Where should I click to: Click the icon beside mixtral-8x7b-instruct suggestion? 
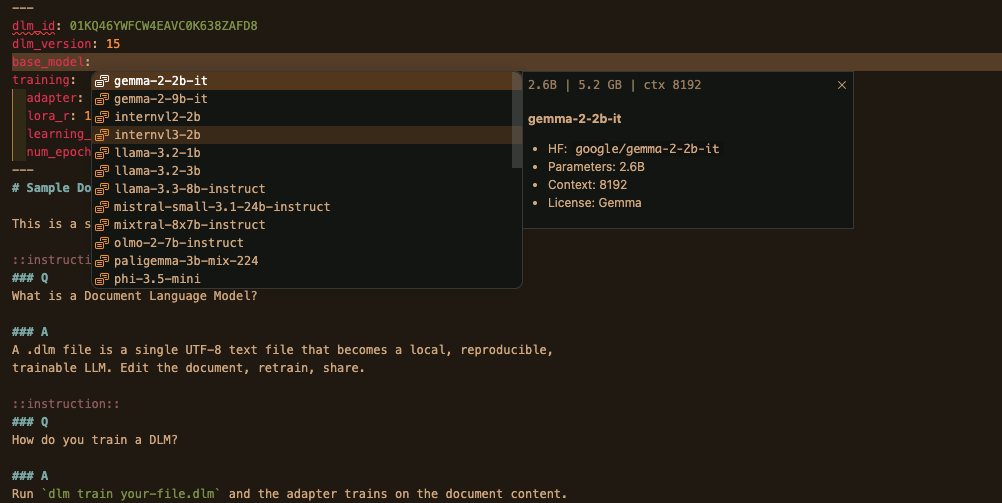(x=102, y=225)
